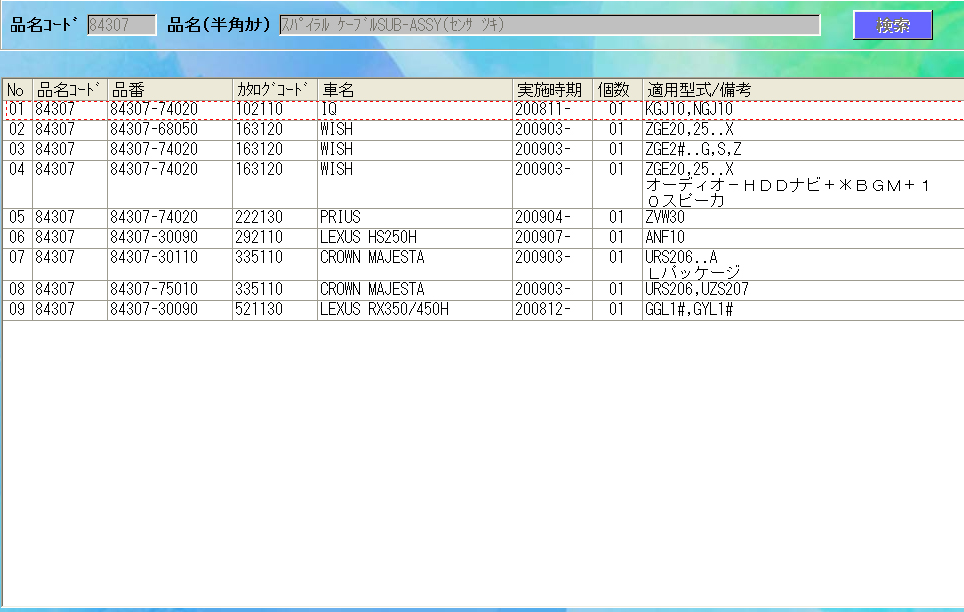Select the IQ vehicle name cell
The image size is (964, 612).
[x=415, y=110]
